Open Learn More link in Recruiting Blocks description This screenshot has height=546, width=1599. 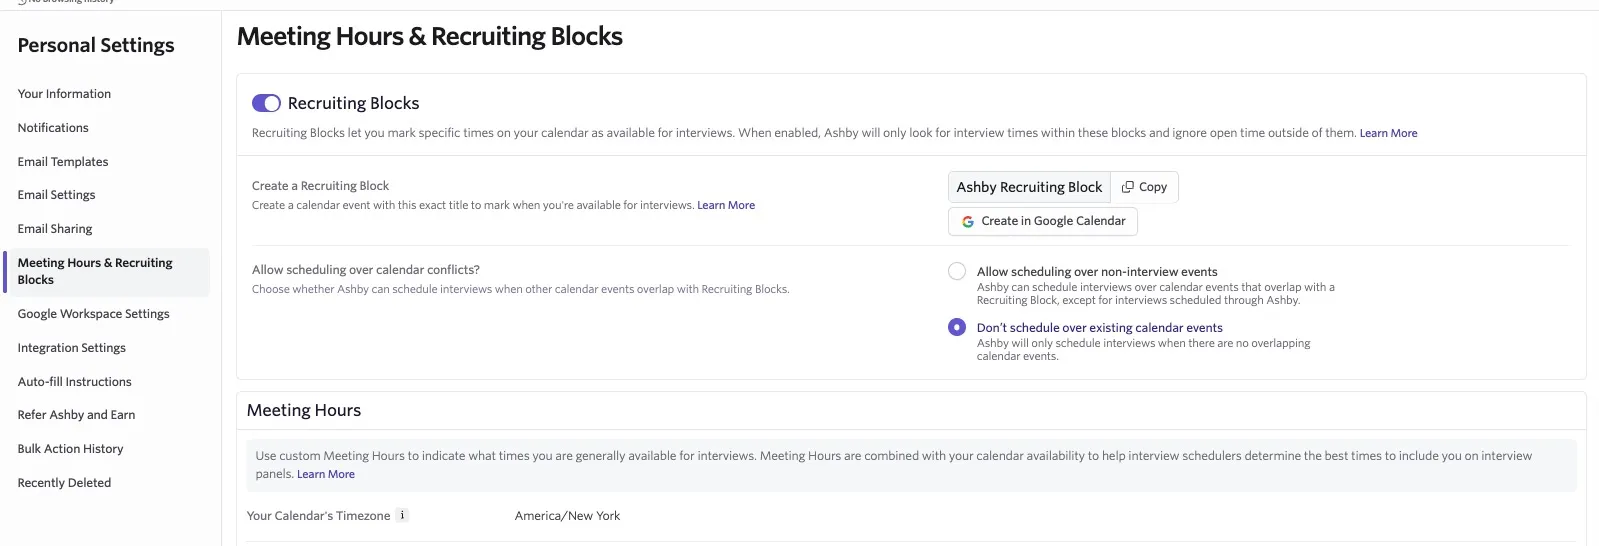point(1388,133)
